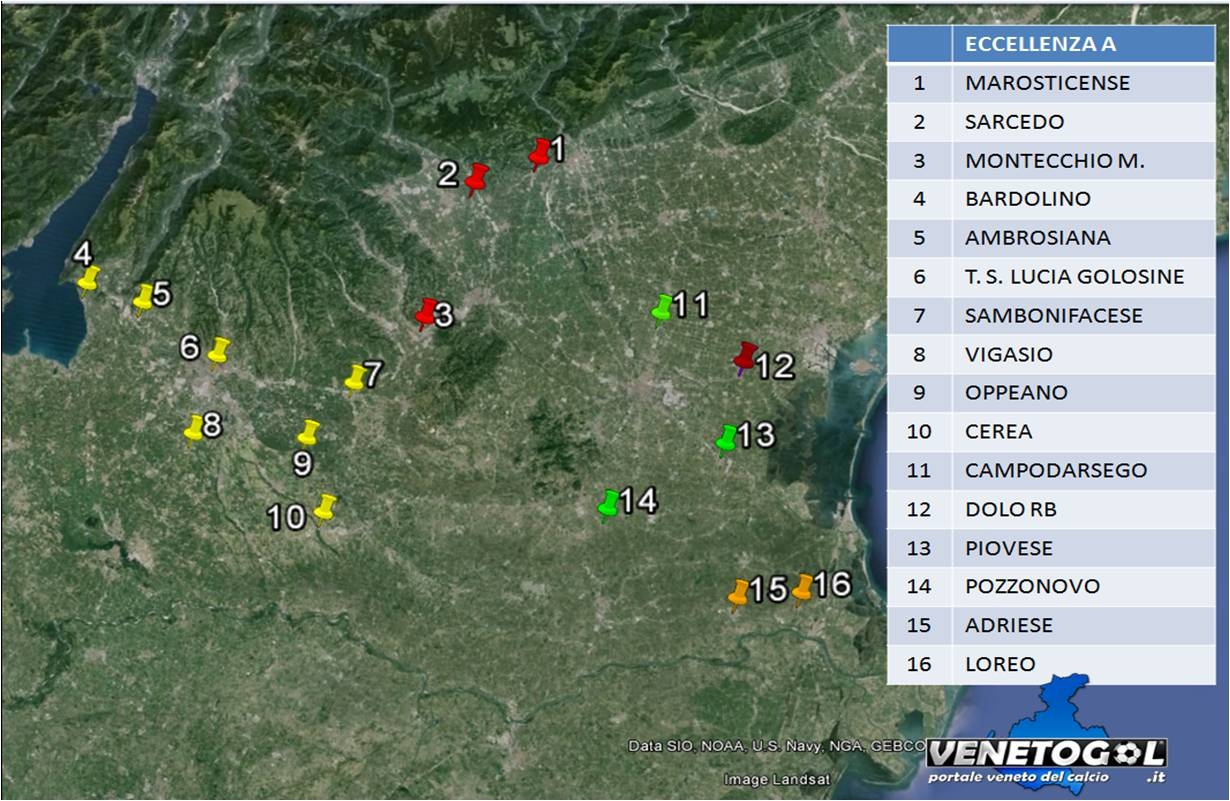The height and width of the screenshot is (801, 1230).
Task: Select yellow pin 4 by the lake
Action: 89,278
